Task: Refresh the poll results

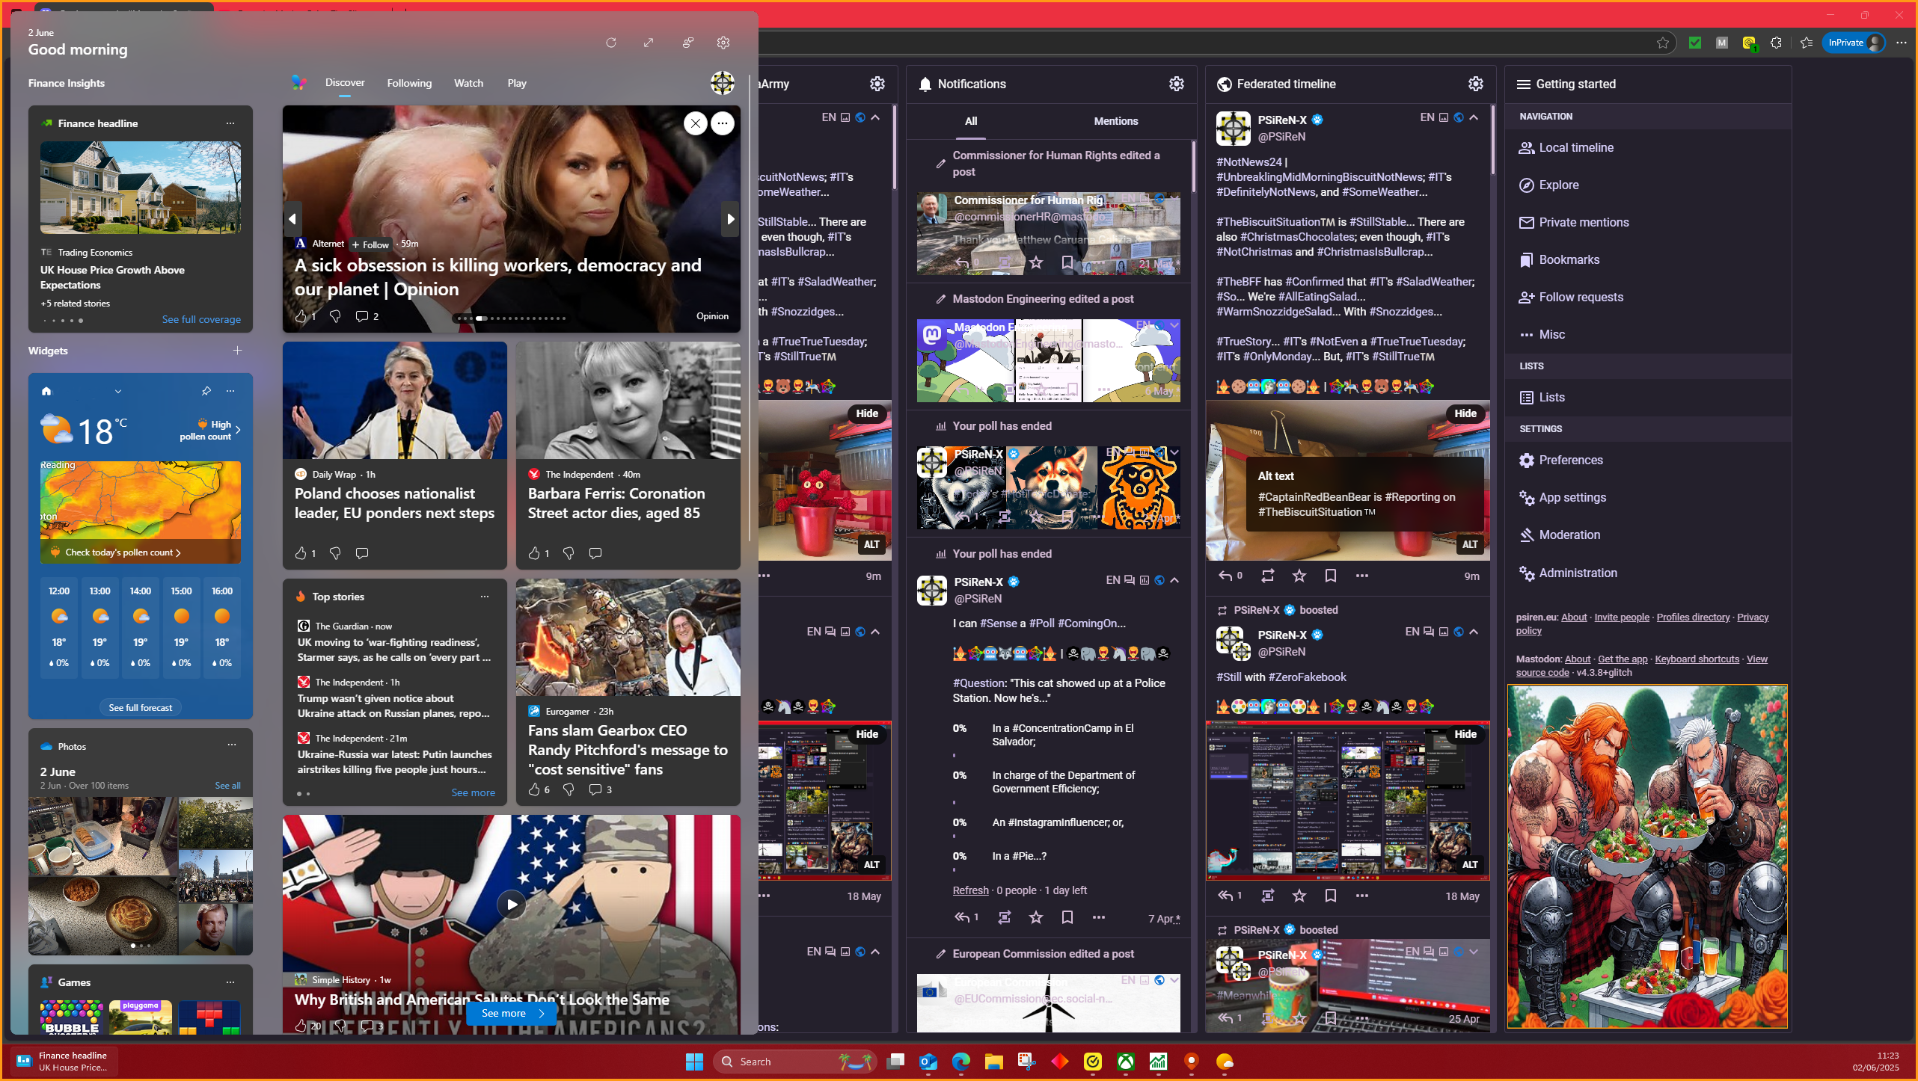Action: tap(970, 891)
